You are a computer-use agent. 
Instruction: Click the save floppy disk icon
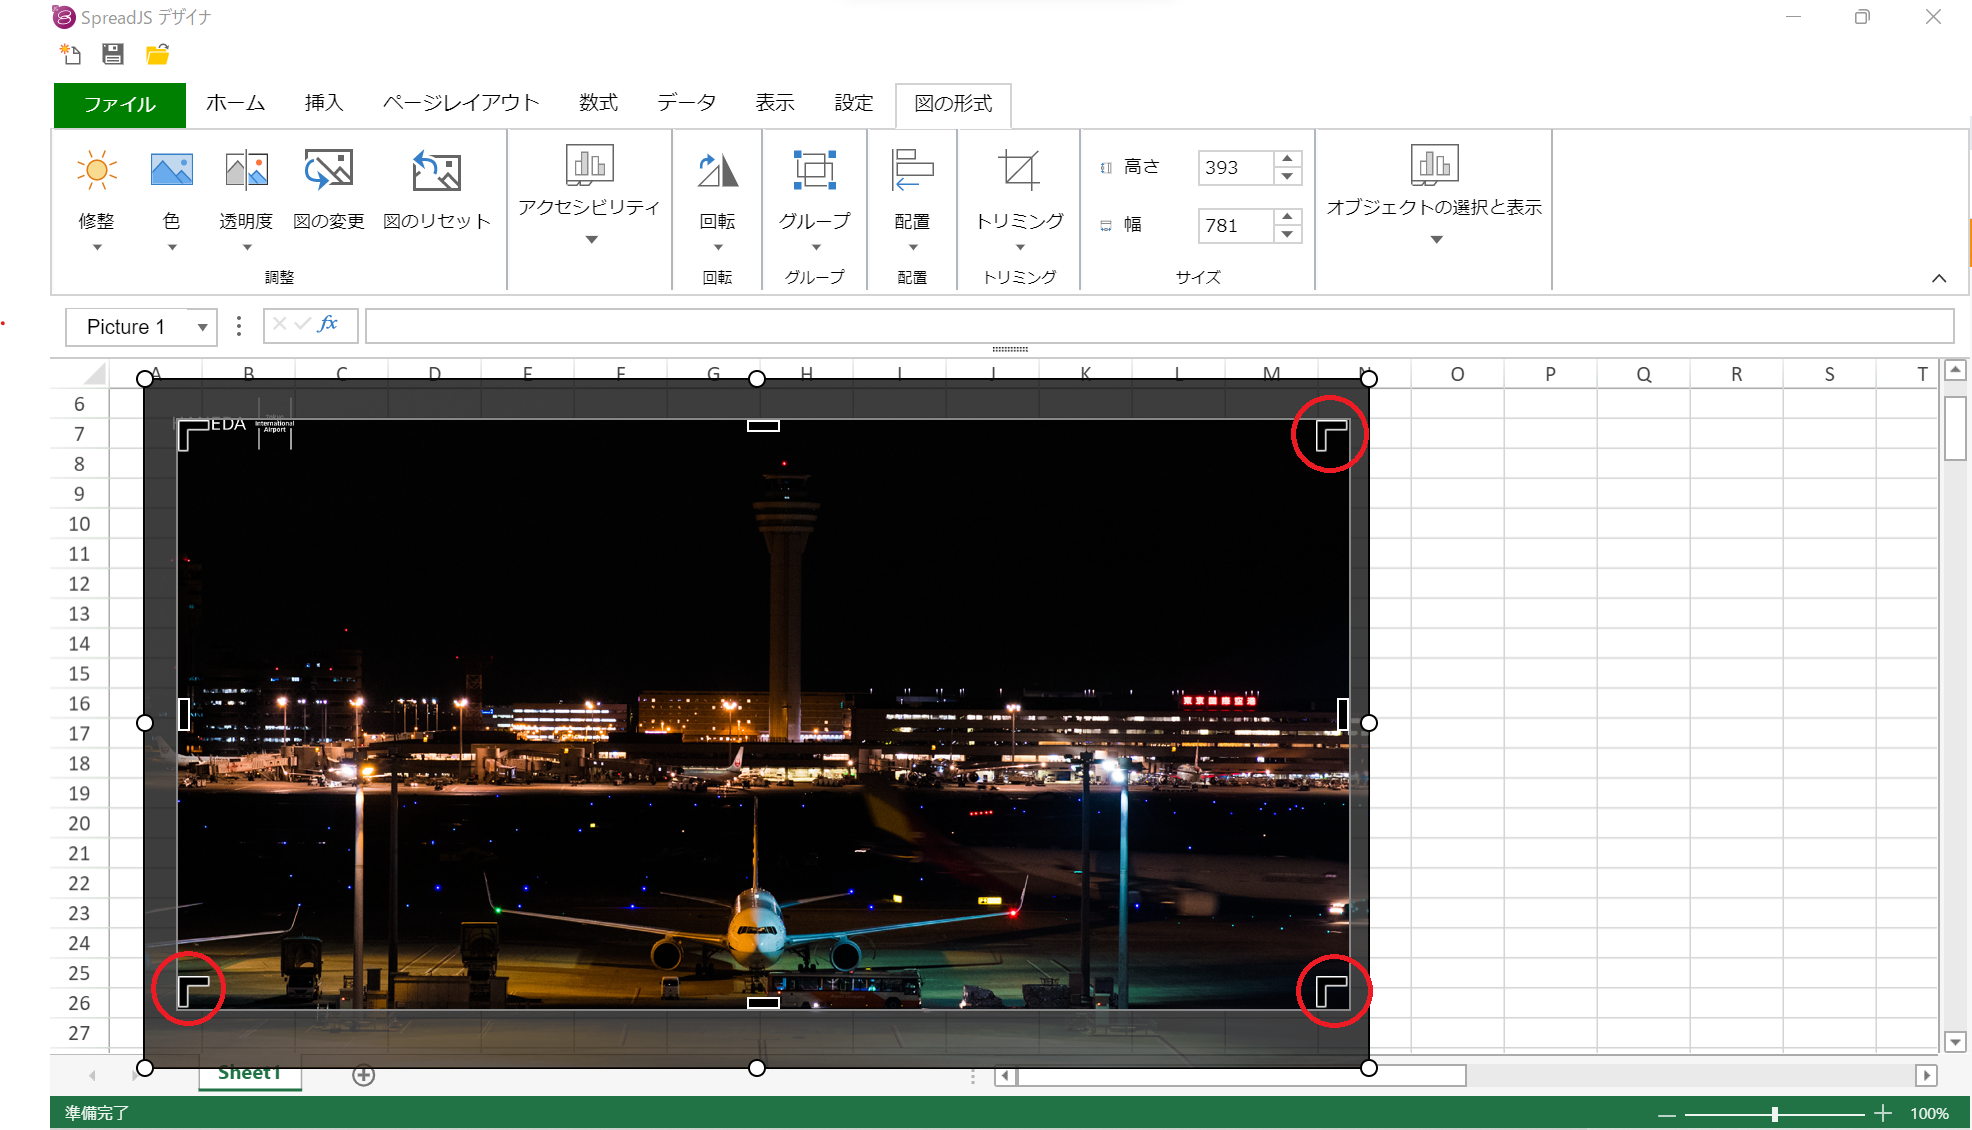tap(113, 55)
